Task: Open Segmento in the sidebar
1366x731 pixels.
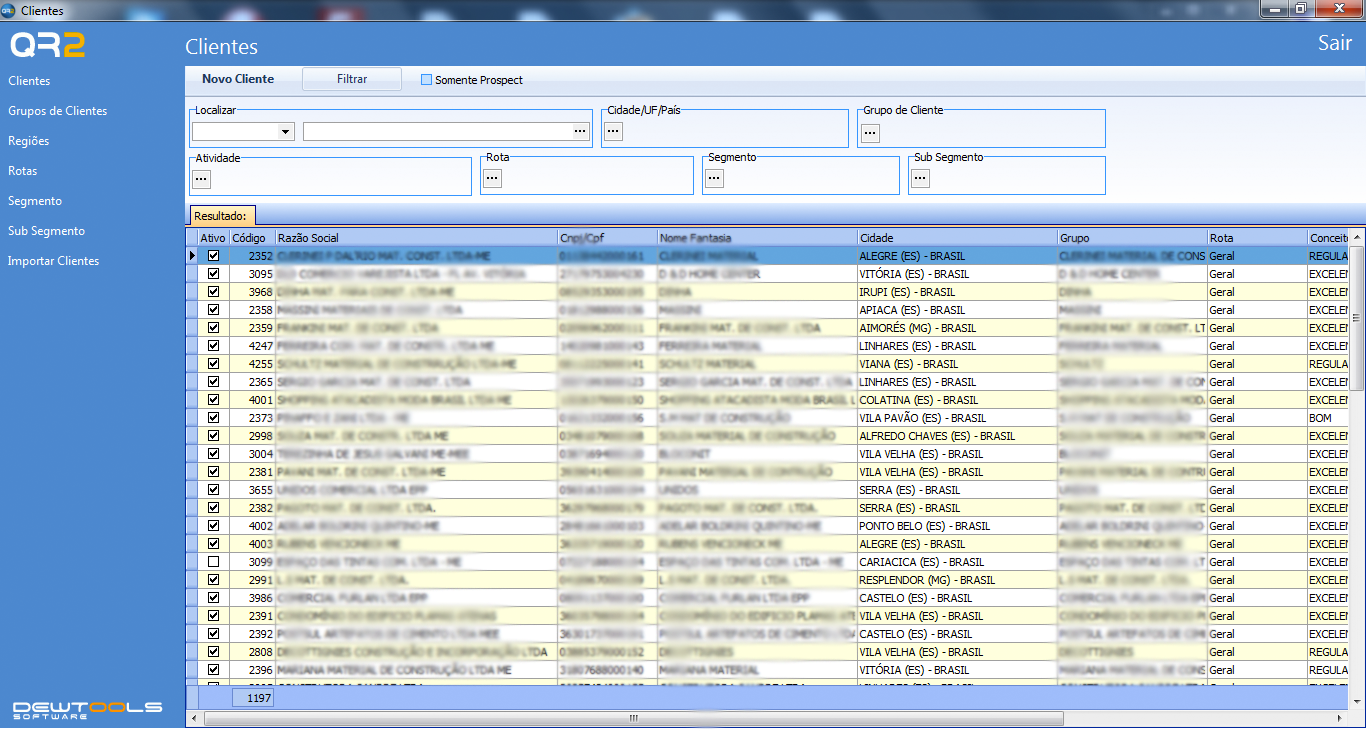Action: [x=35, y=201]
